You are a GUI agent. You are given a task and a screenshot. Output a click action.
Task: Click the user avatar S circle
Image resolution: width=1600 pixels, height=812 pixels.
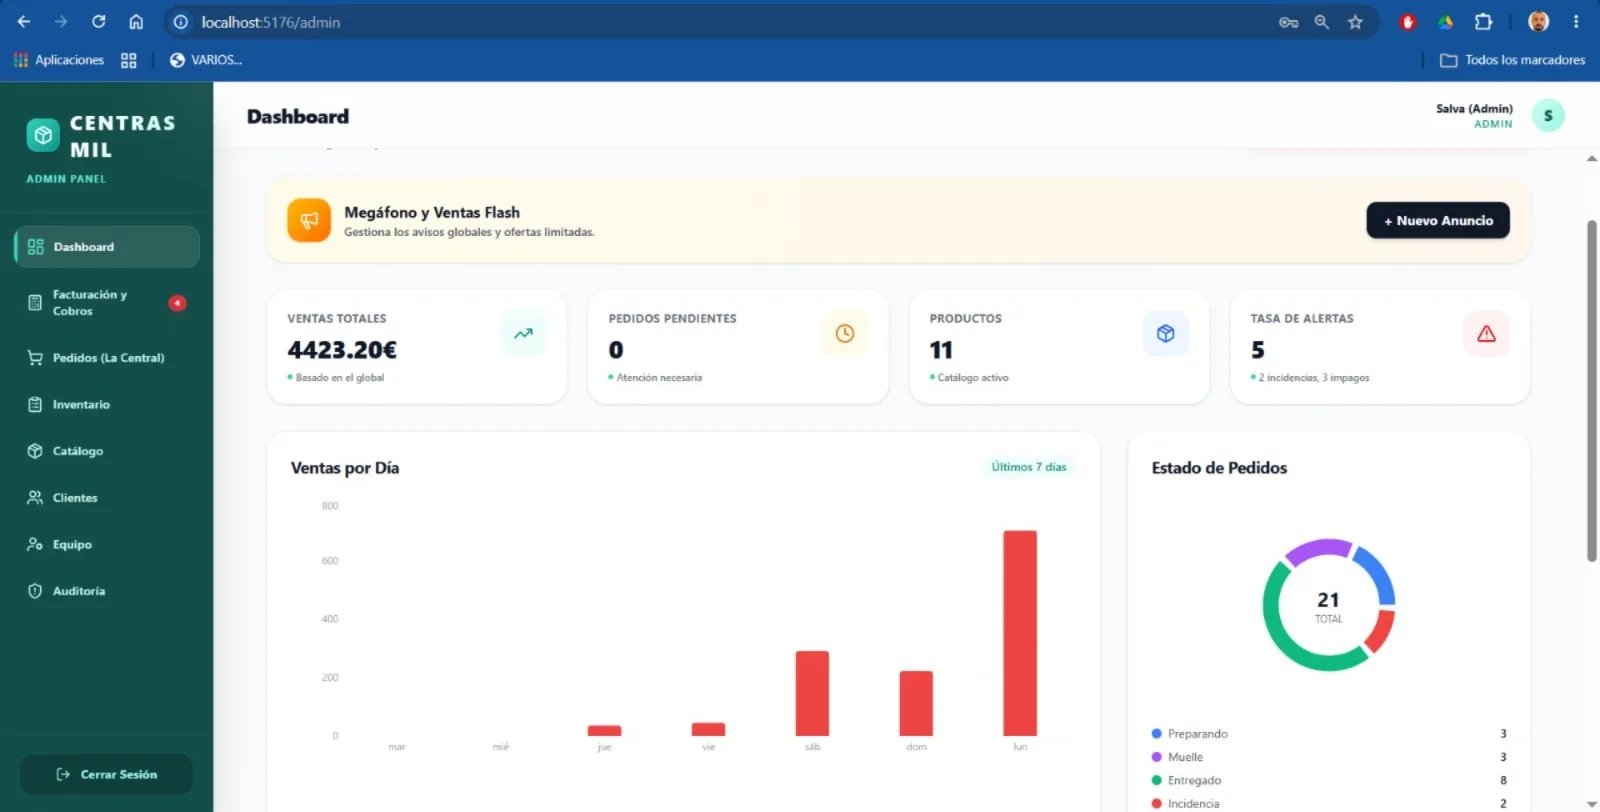pos(1548,116)
